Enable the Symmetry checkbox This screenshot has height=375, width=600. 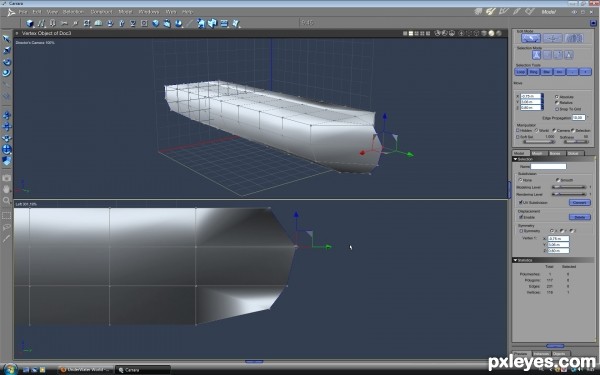521,231
